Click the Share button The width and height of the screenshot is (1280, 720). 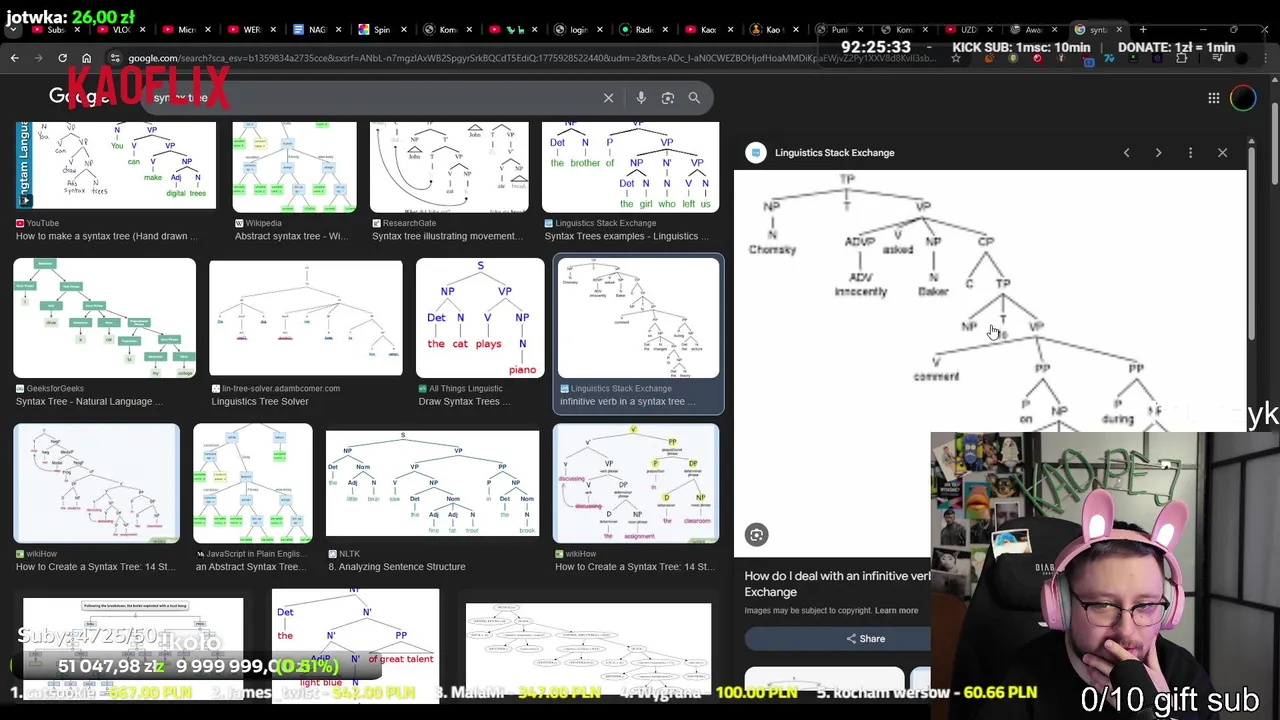[866, 639]
